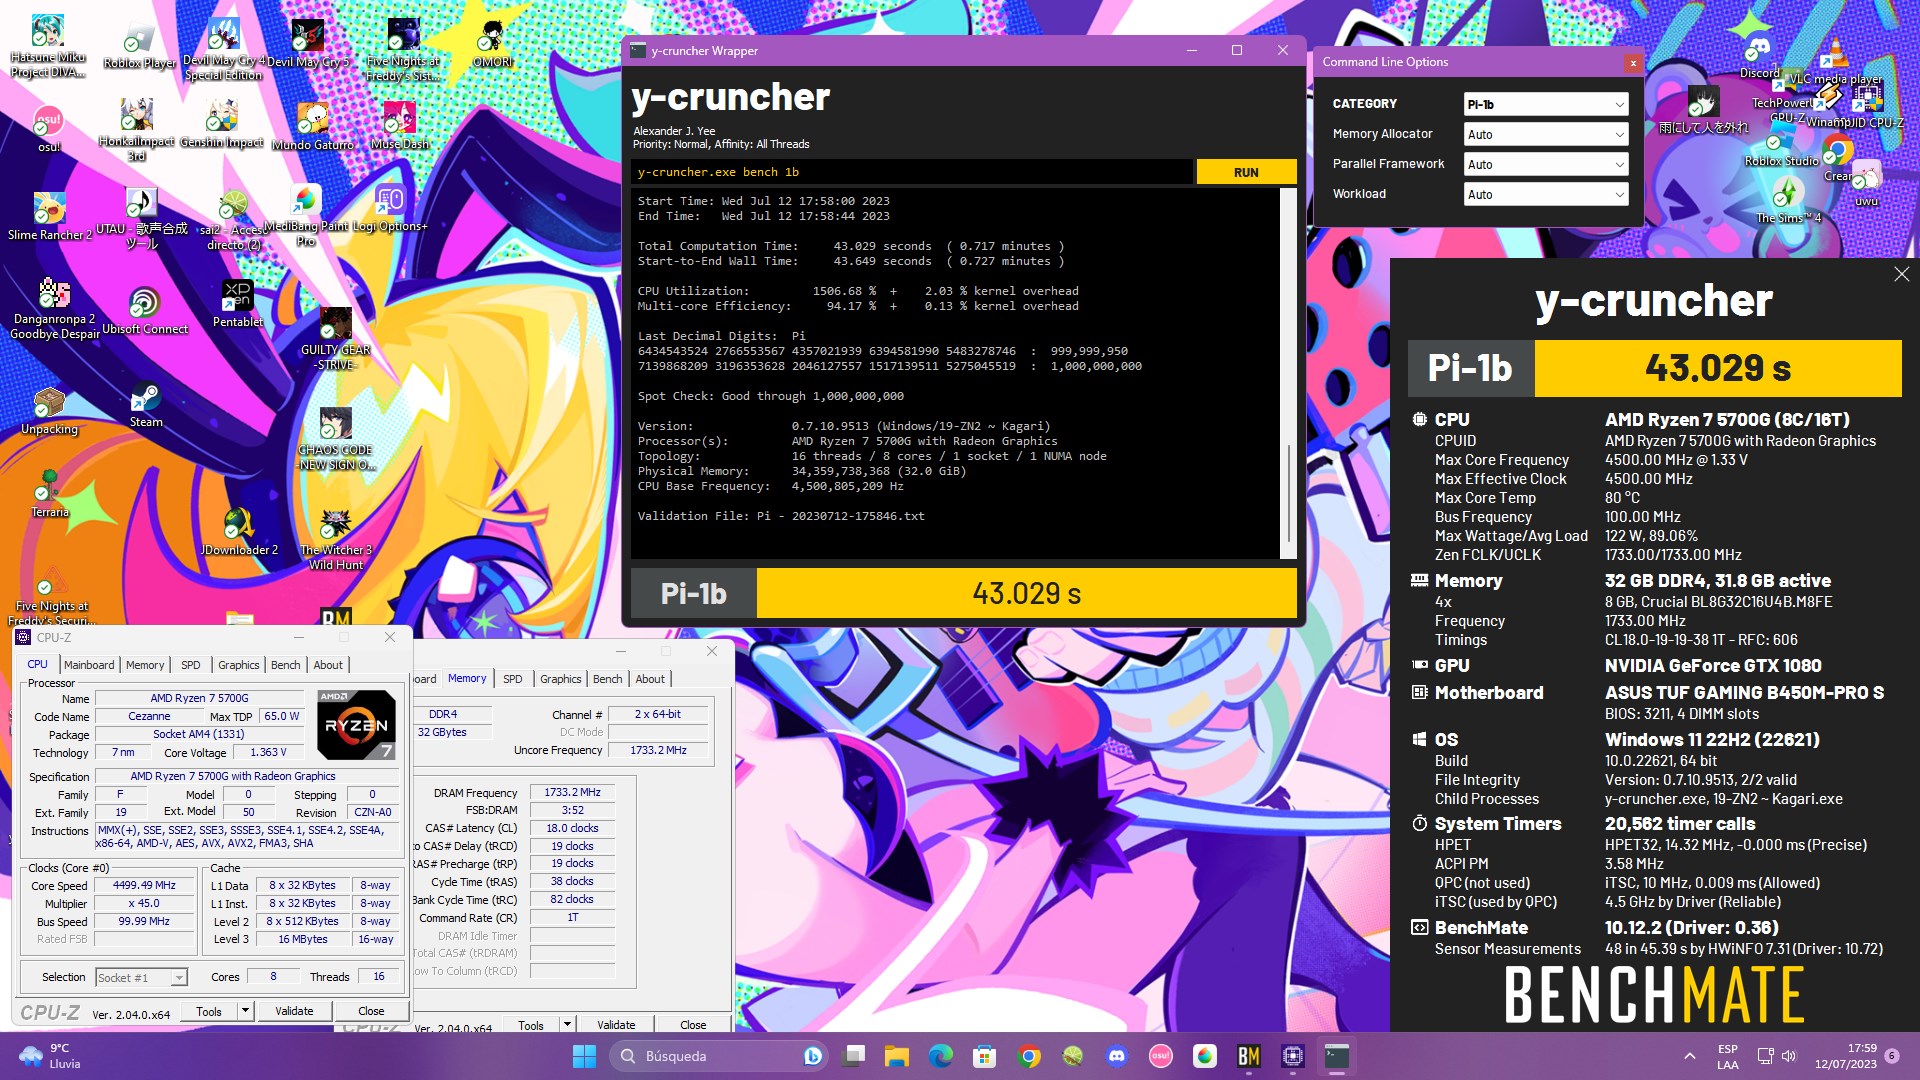Image resolution: width=1920 pixels, height=1080 pixels.
Task: Open the Windows Start menu
Action: pos(584,1056)
